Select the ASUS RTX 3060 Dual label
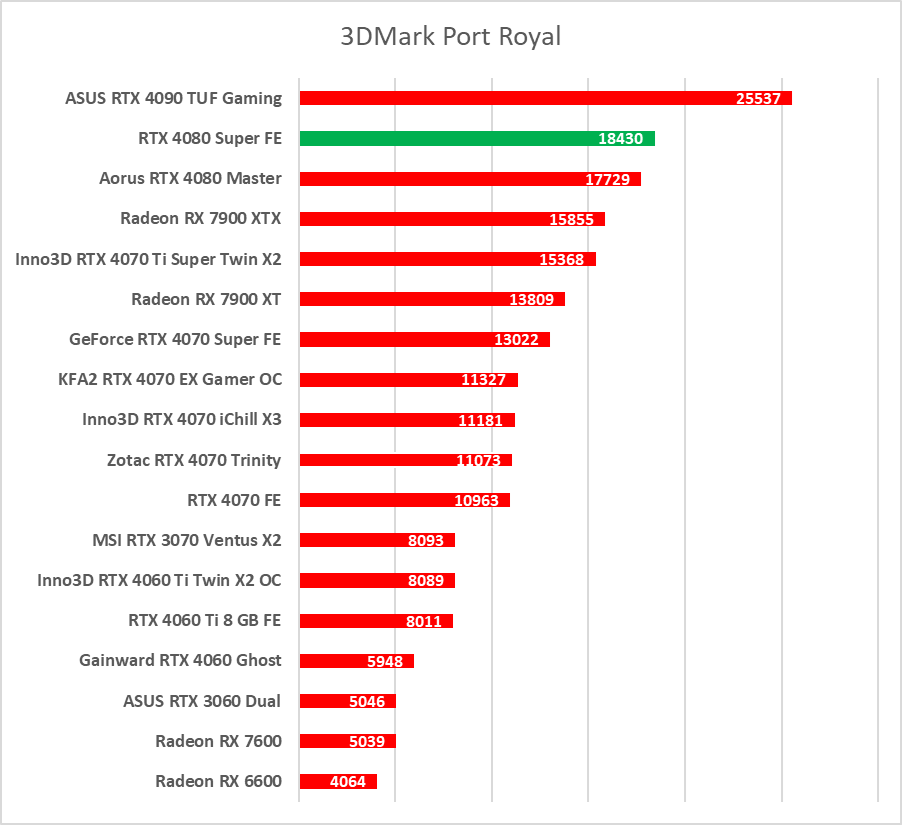Screen dimensions: 902x825 pos(202,701)
